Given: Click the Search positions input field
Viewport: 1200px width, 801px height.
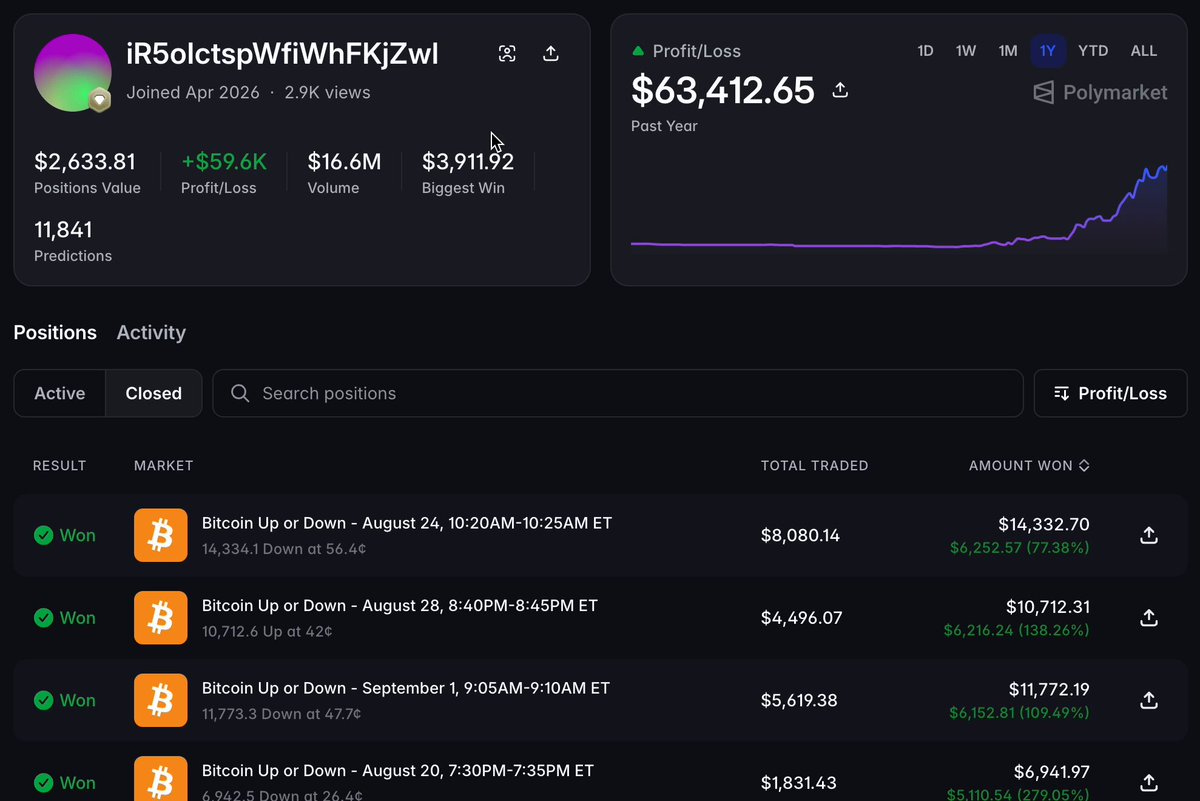Looking at the screenshot, I should point(618,393).
